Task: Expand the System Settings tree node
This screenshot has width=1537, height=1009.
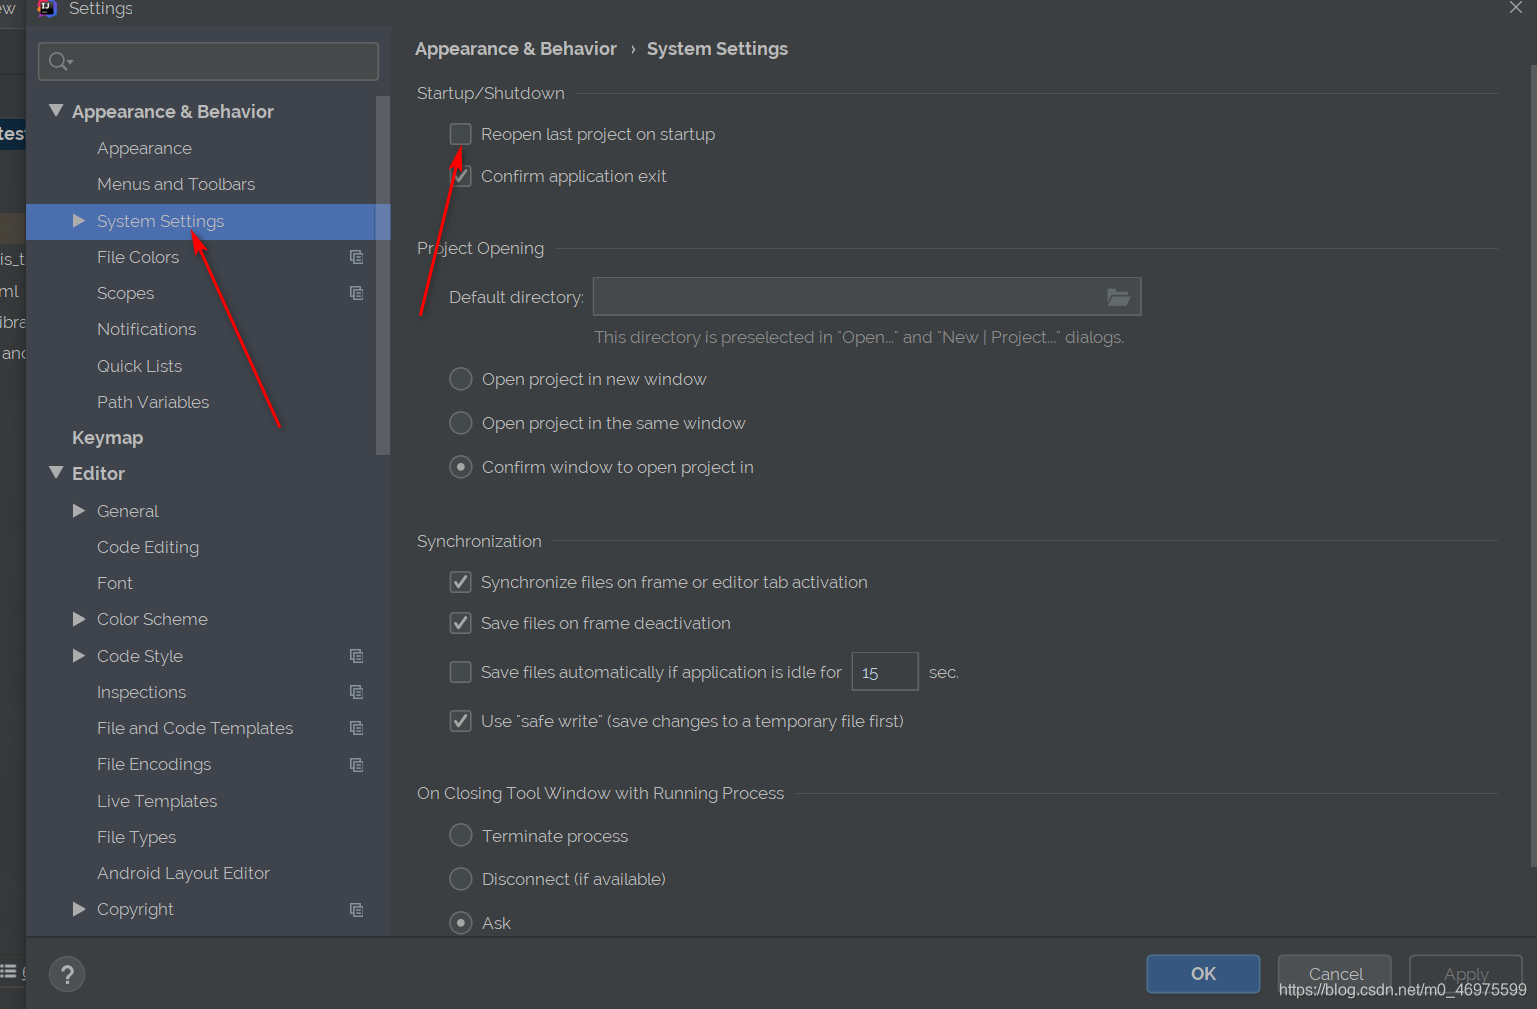Action: pos(79,221)
